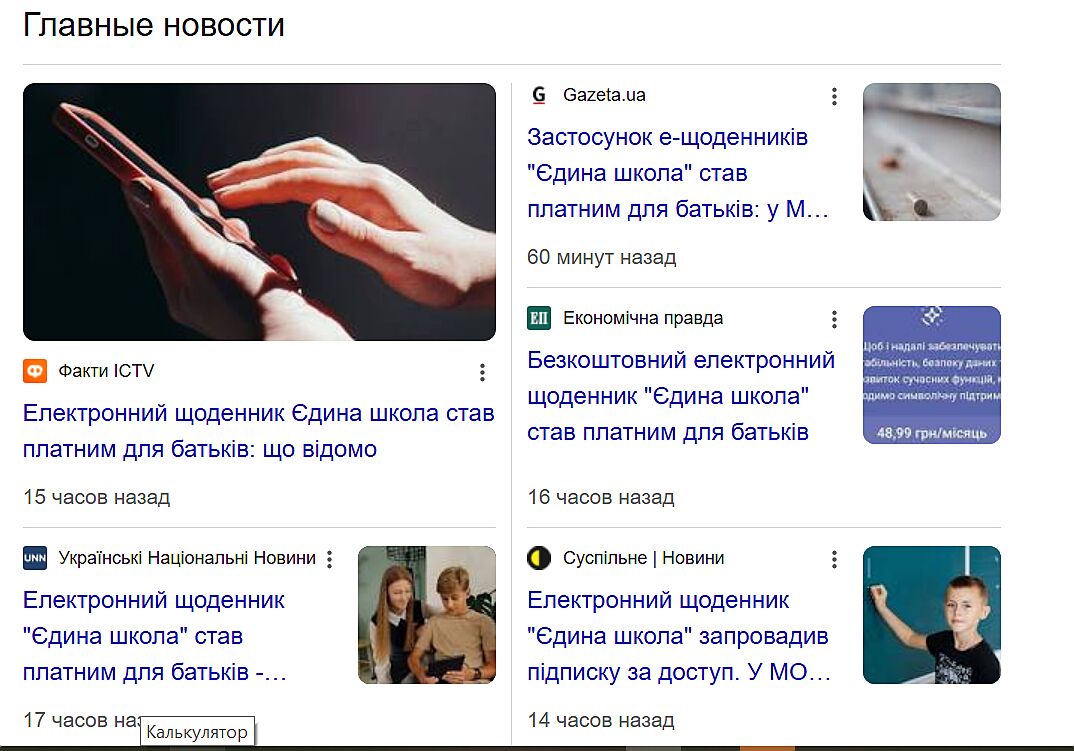Click the large phone-in-hands article image
The image size is (1074, 751).
[x=260, y=212]
